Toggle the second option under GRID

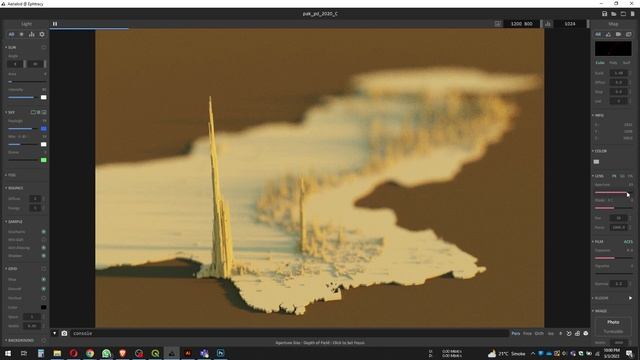[44, 289]
